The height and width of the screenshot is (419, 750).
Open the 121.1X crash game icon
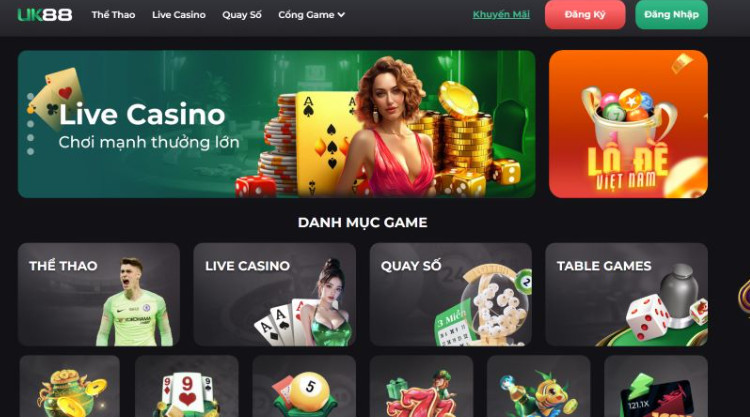[x=656, y=386]
